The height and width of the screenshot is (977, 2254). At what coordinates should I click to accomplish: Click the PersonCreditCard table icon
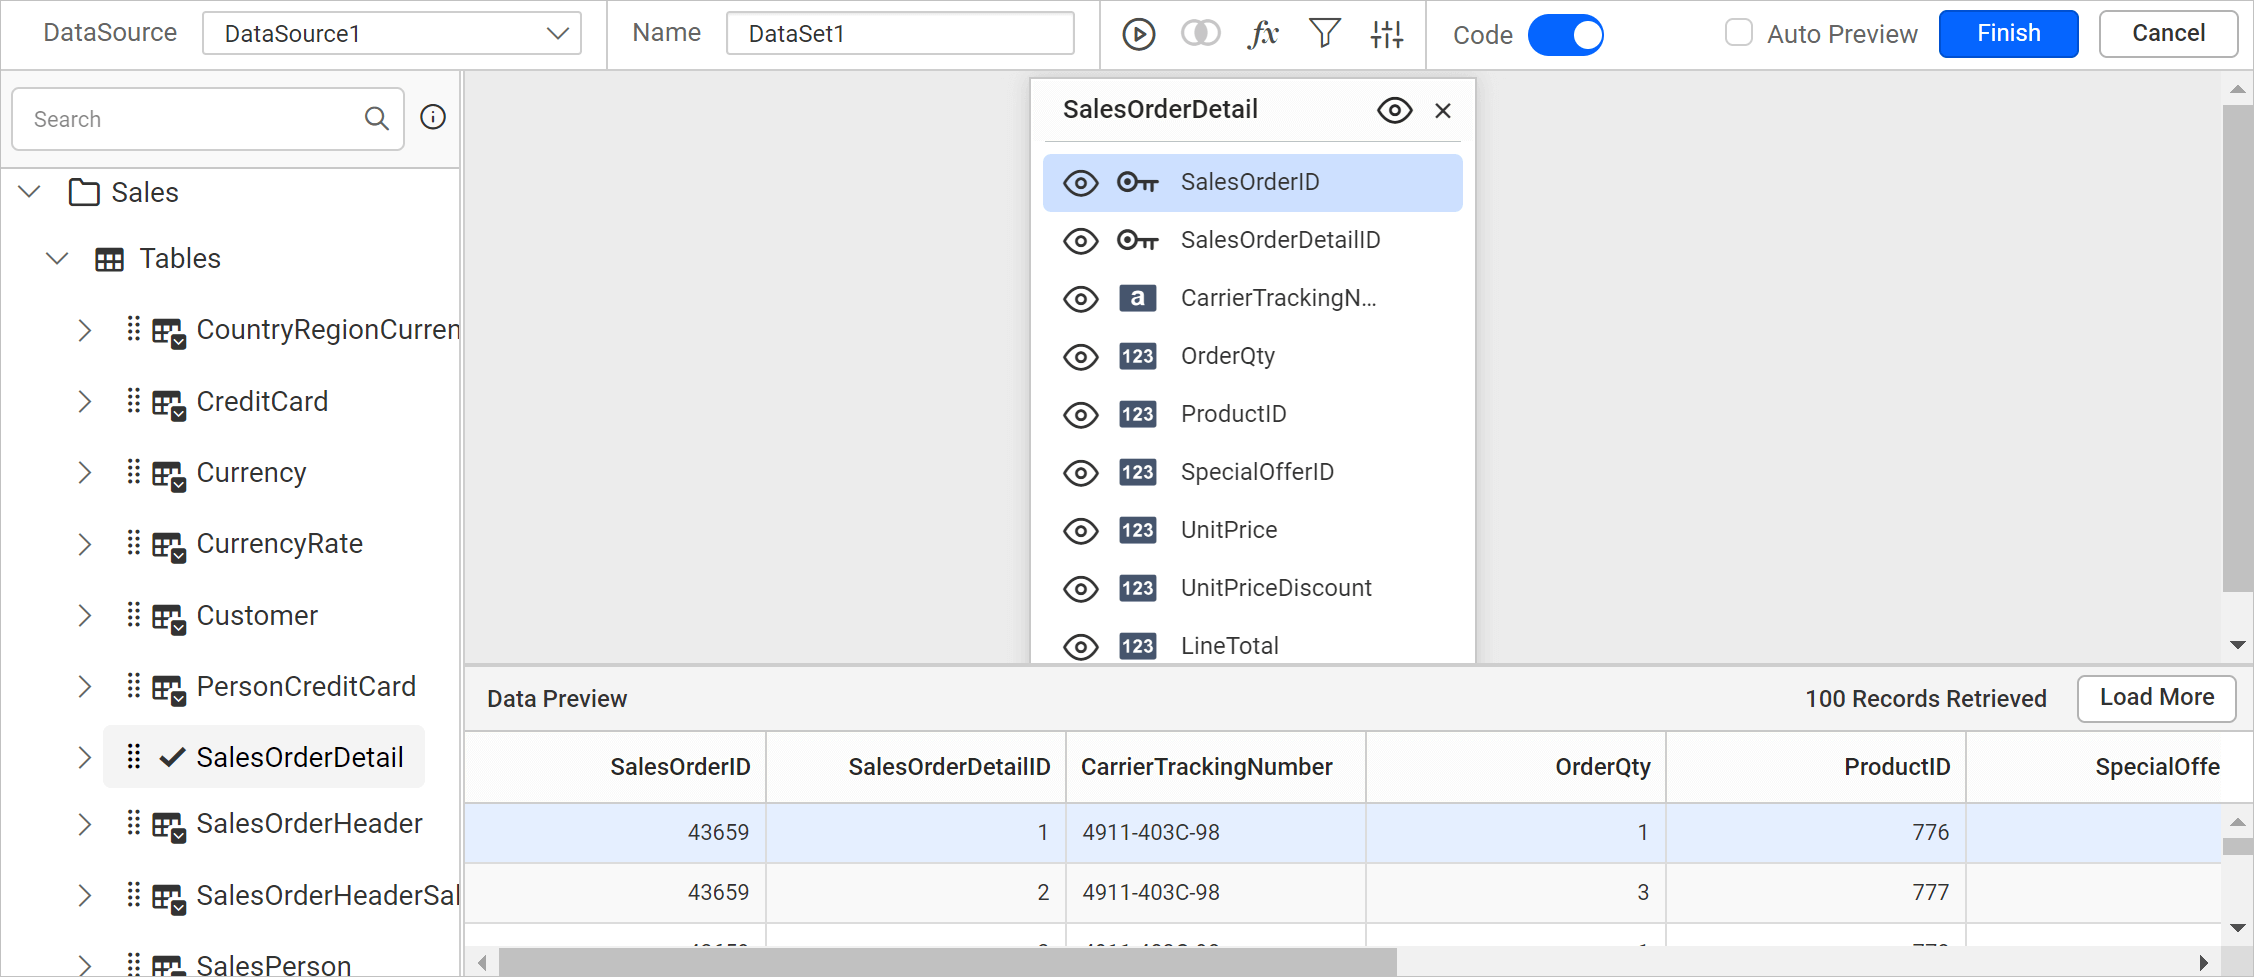pos(169,689)
